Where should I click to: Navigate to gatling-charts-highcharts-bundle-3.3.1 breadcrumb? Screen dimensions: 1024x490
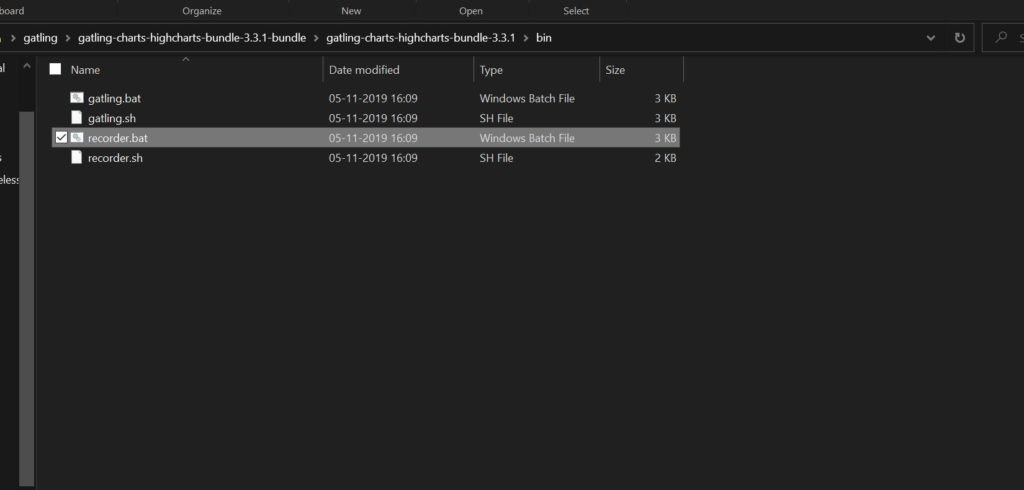point(421,38)
